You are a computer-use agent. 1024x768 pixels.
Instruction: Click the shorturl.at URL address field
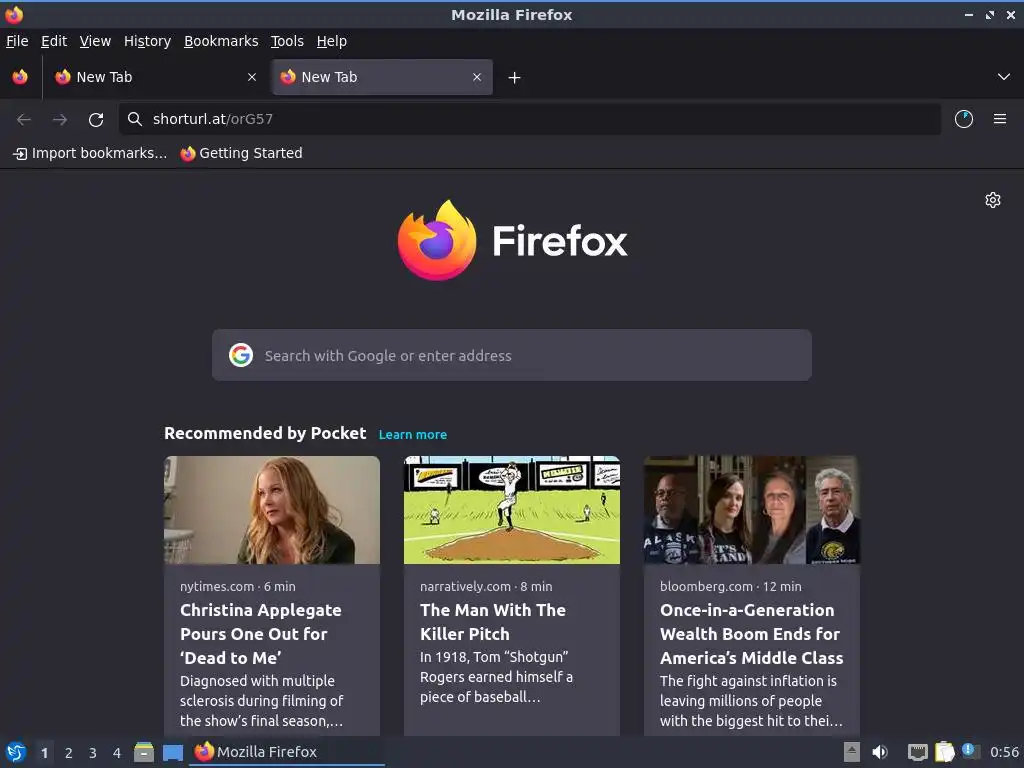click(530, 119)
